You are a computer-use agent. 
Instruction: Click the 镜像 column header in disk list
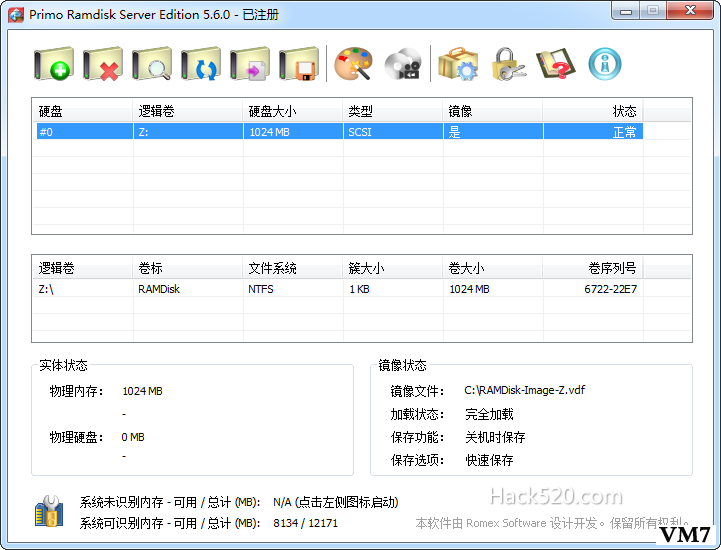pyautogui.click(x=492, y=111)
